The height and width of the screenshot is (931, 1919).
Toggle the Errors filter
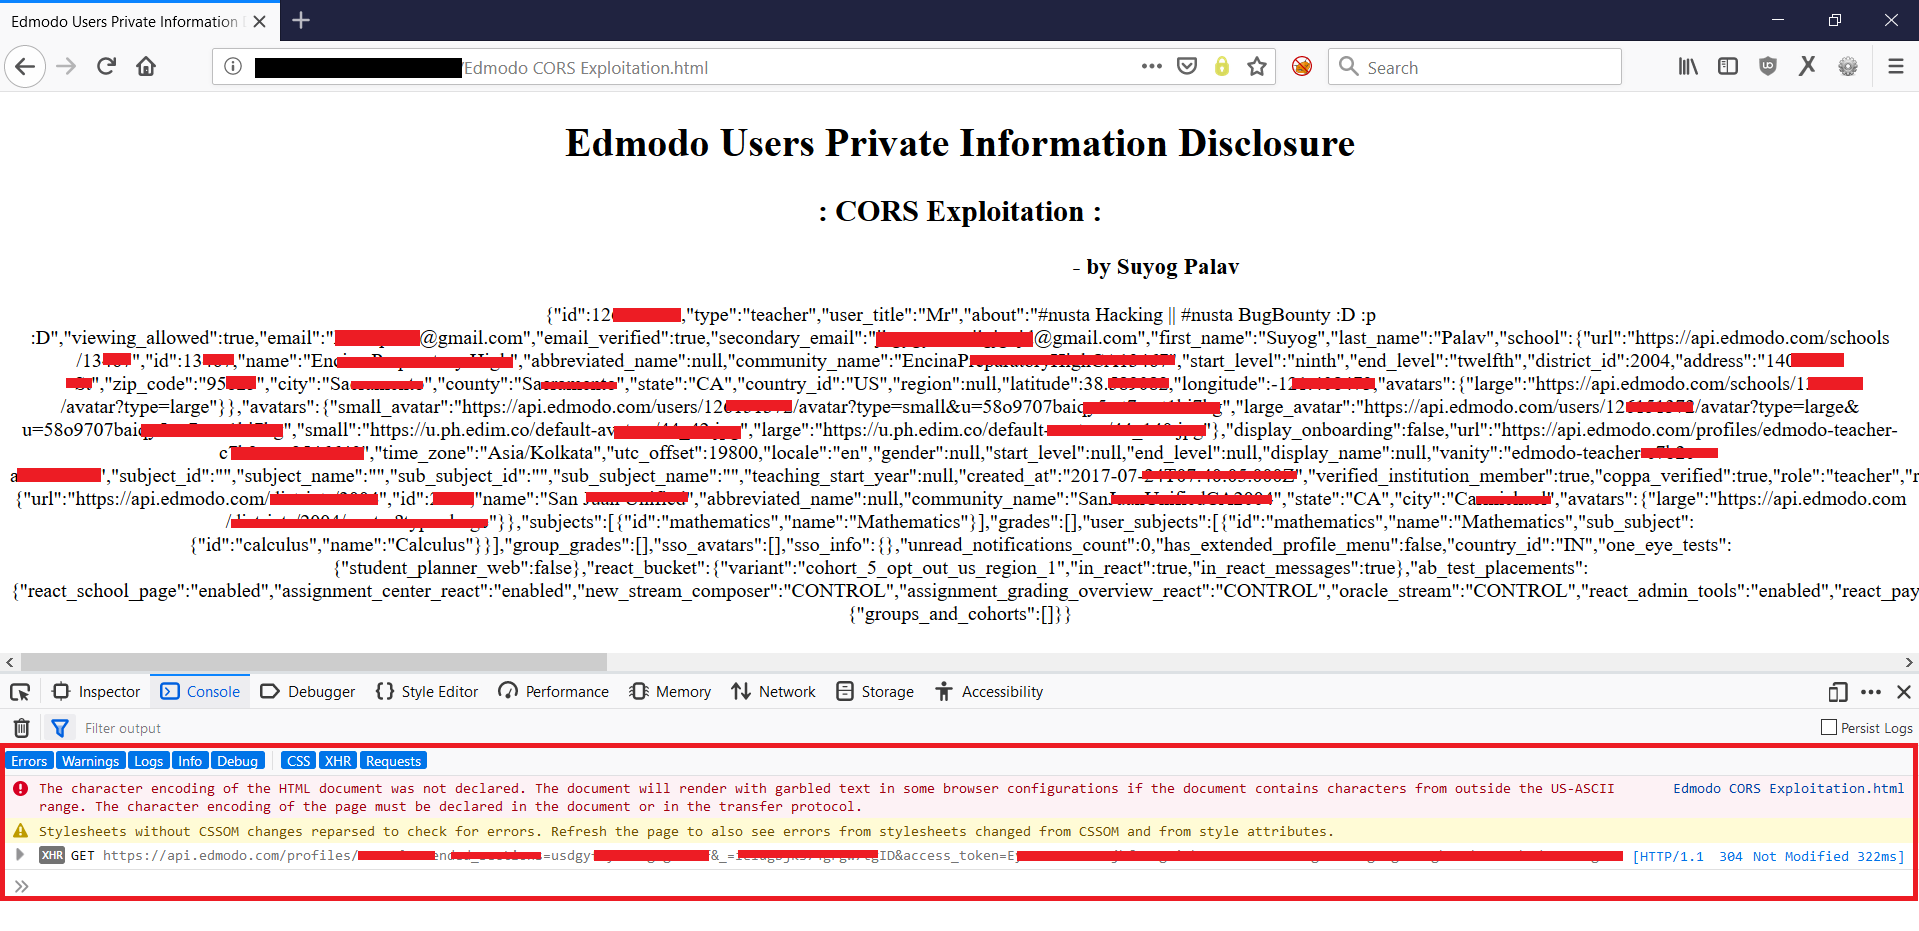pos(30,761)
